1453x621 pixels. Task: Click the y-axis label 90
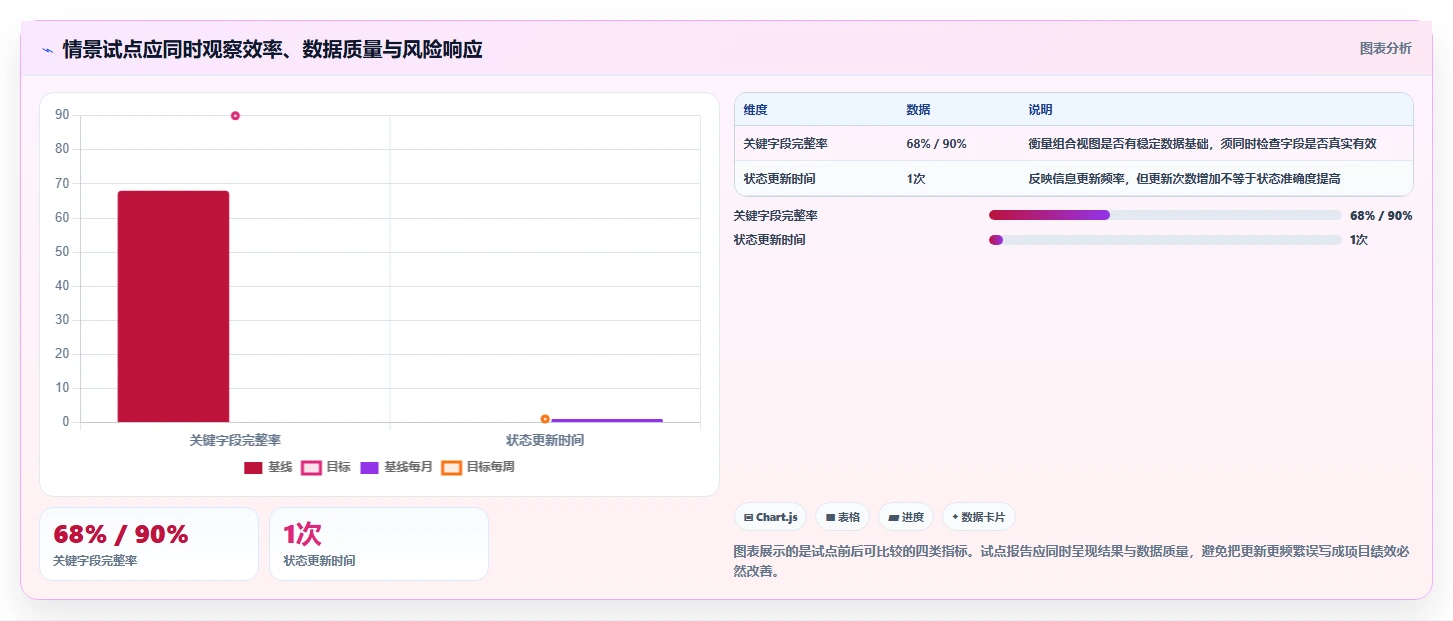[x=62, y=115]
